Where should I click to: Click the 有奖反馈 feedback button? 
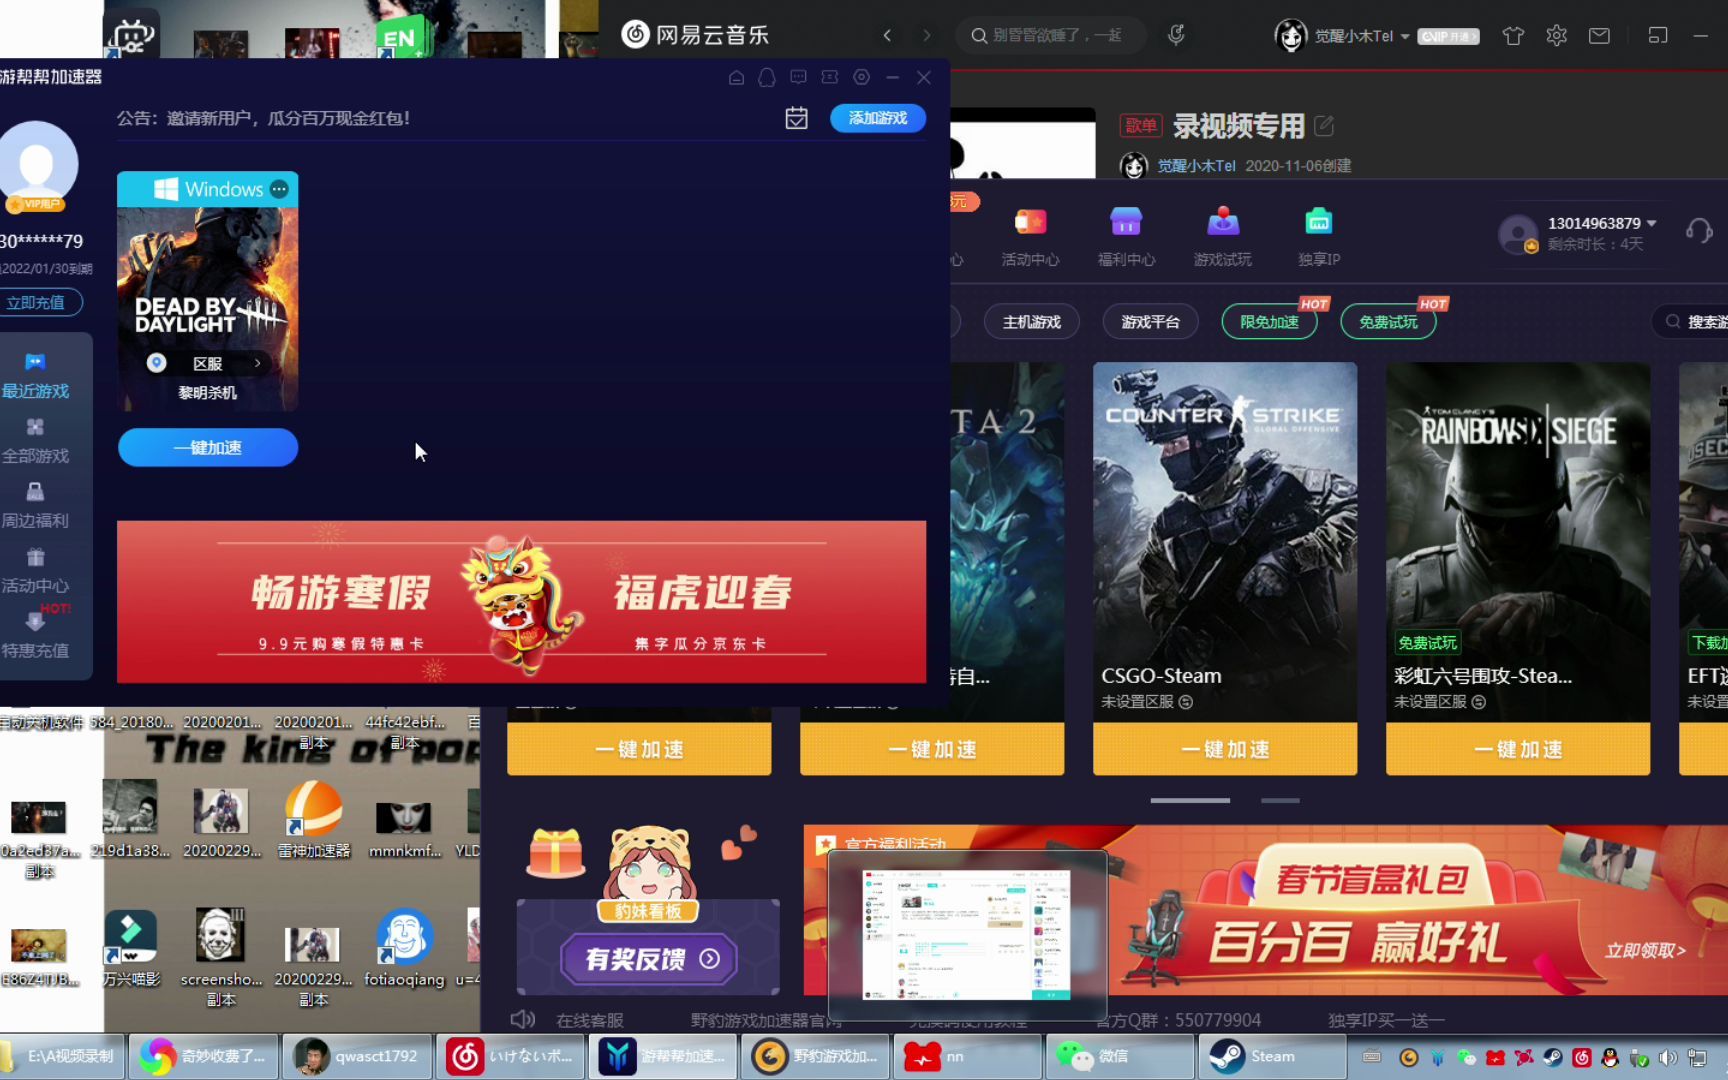pos(649,959)
